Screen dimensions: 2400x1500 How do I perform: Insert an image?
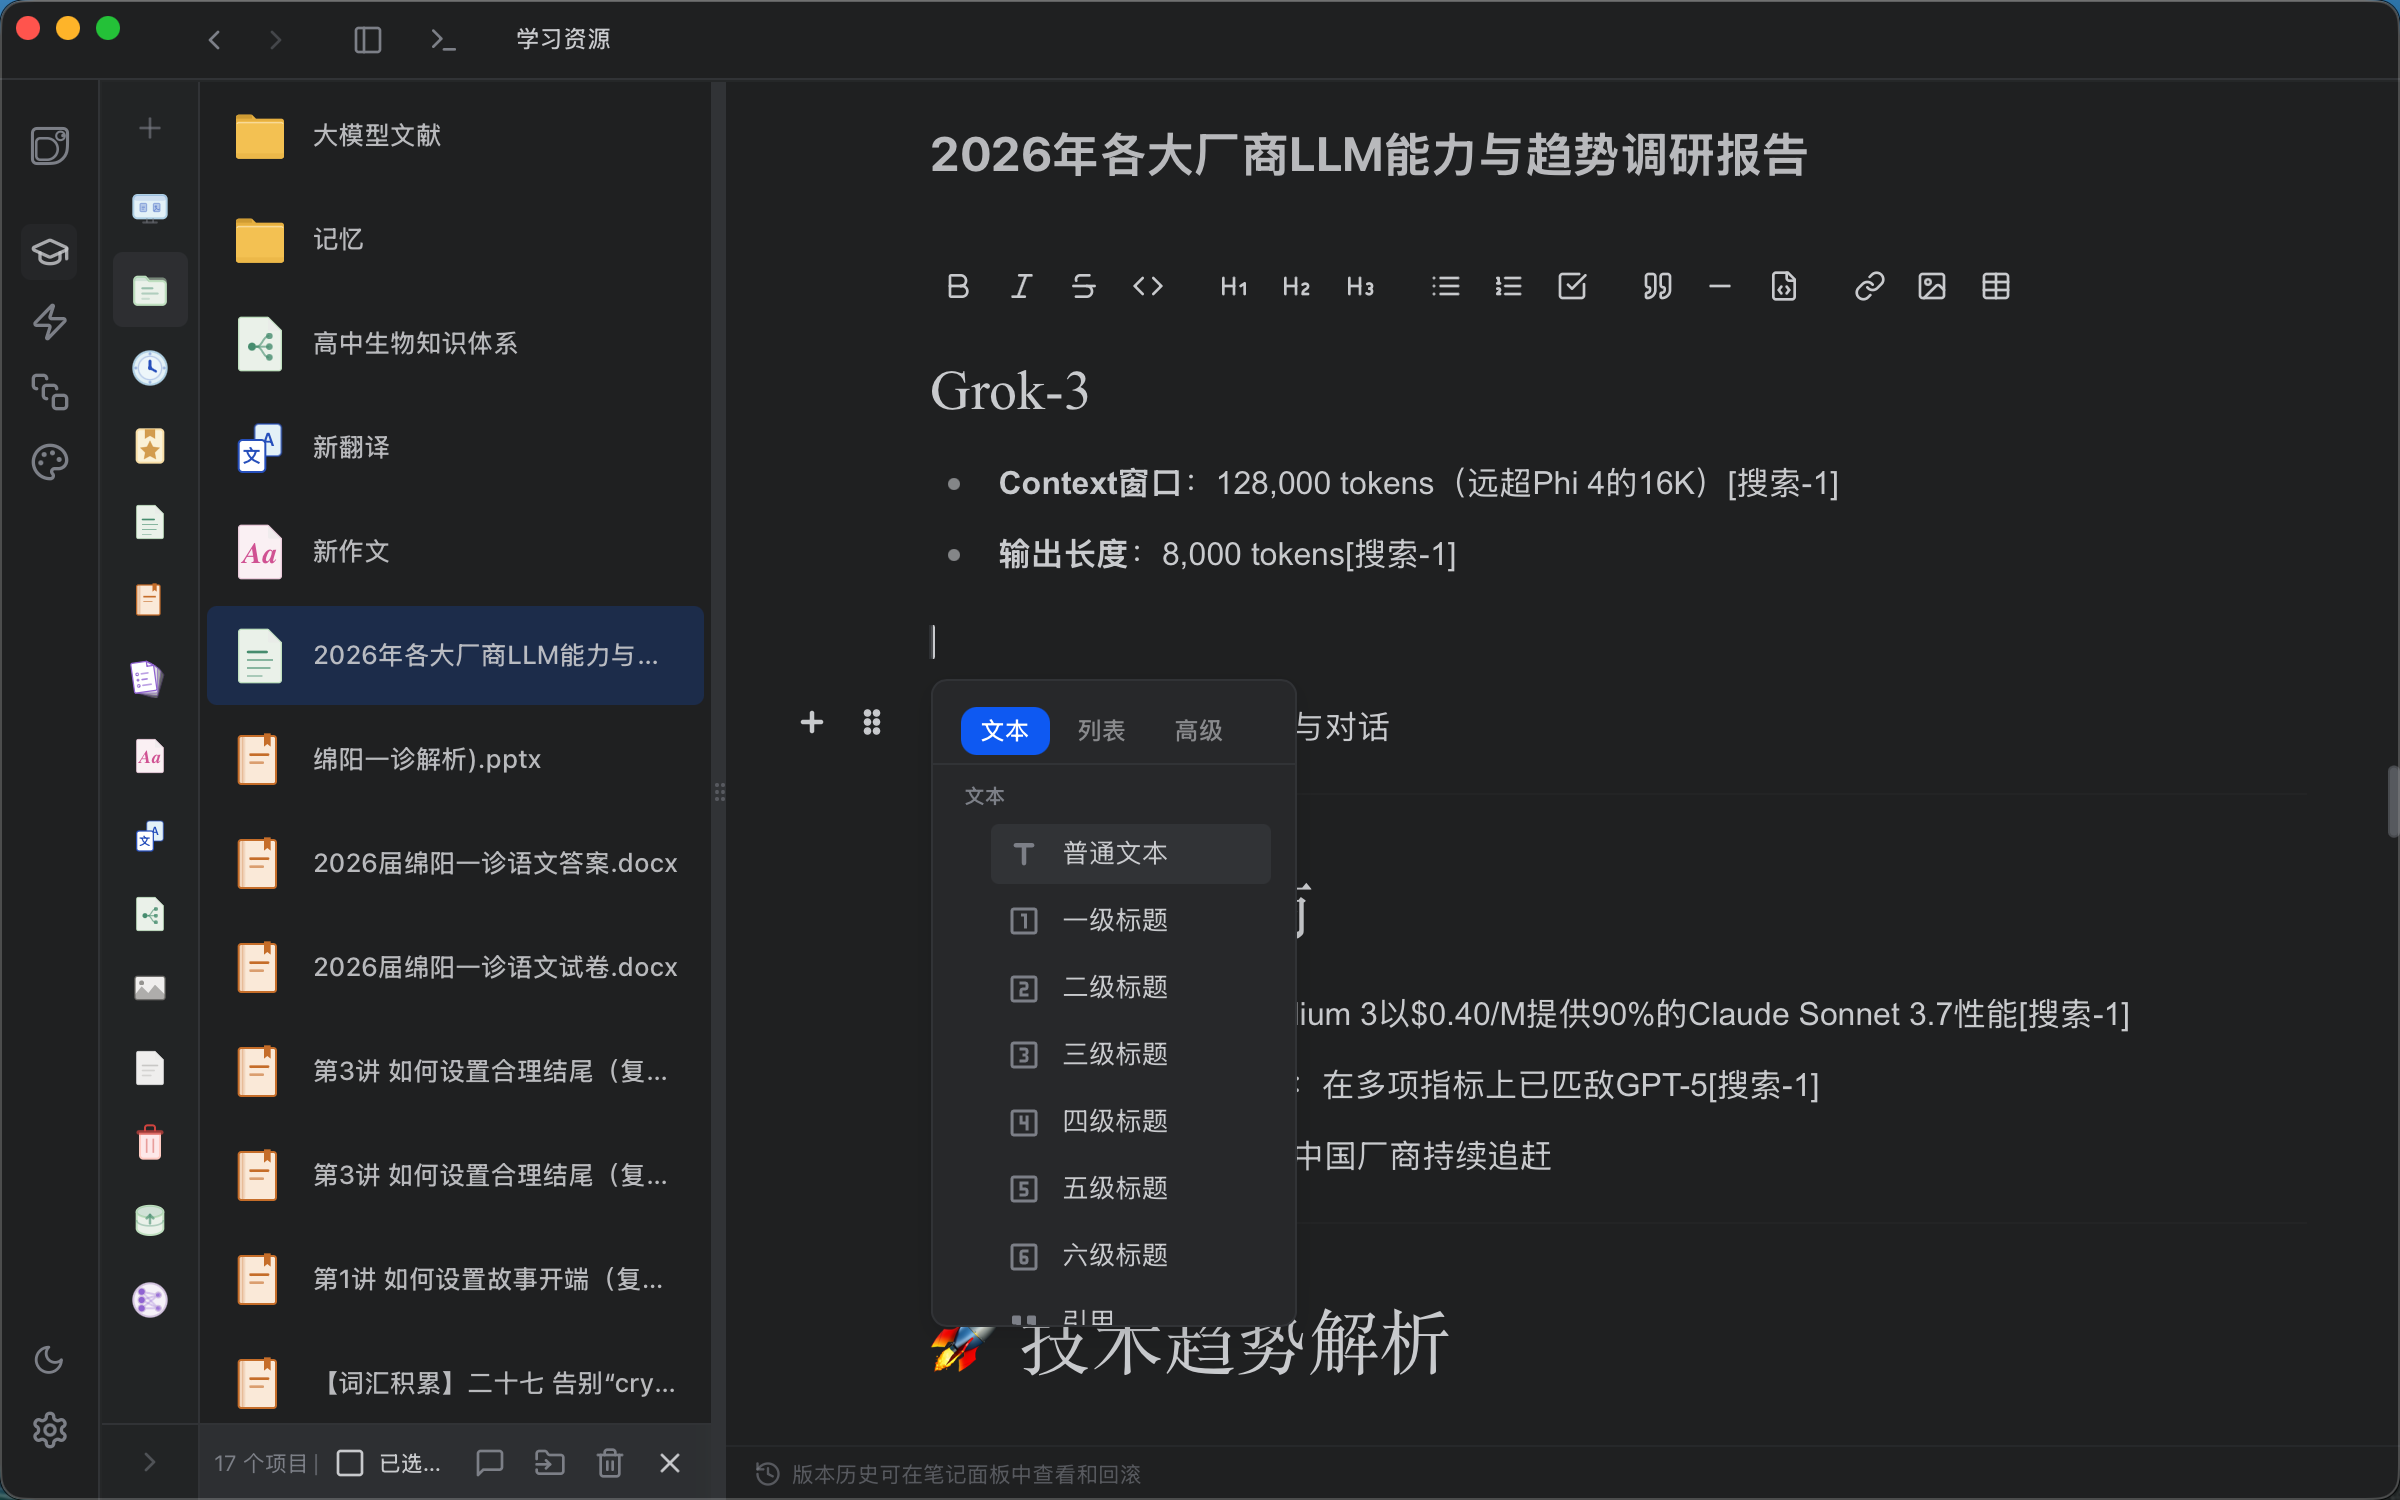[1932, 287]
